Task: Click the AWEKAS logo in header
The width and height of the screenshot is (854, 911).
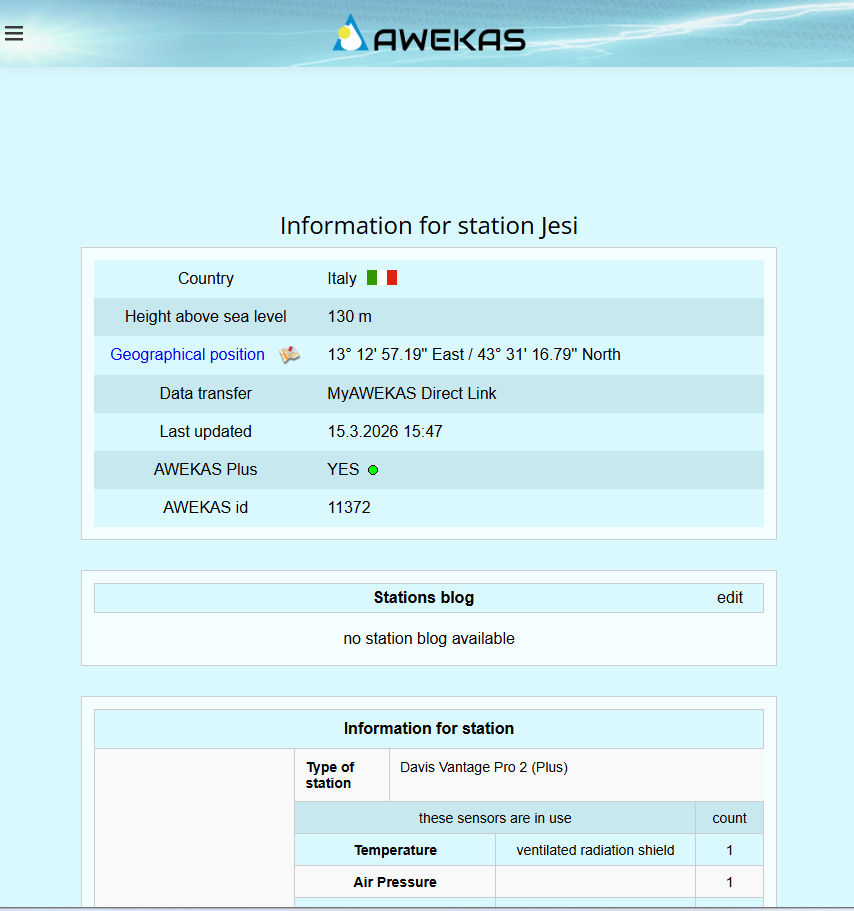Action: pyautogui.click(x=429, y=36)
